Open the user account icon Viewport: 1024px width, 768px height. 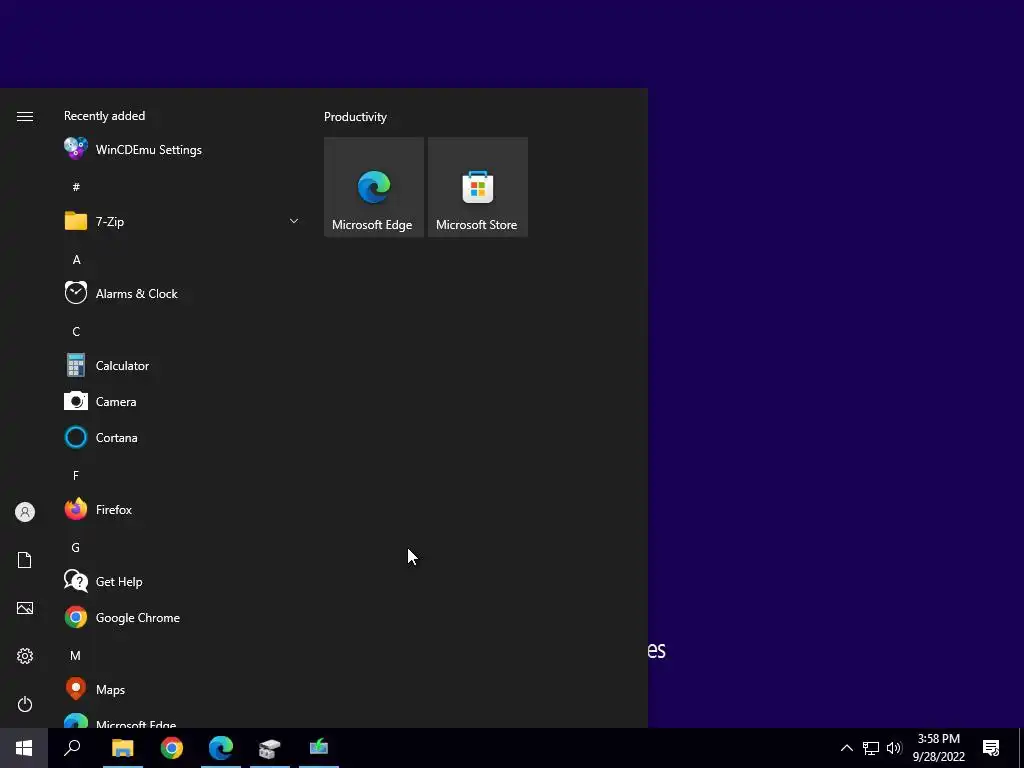(25, 512)
